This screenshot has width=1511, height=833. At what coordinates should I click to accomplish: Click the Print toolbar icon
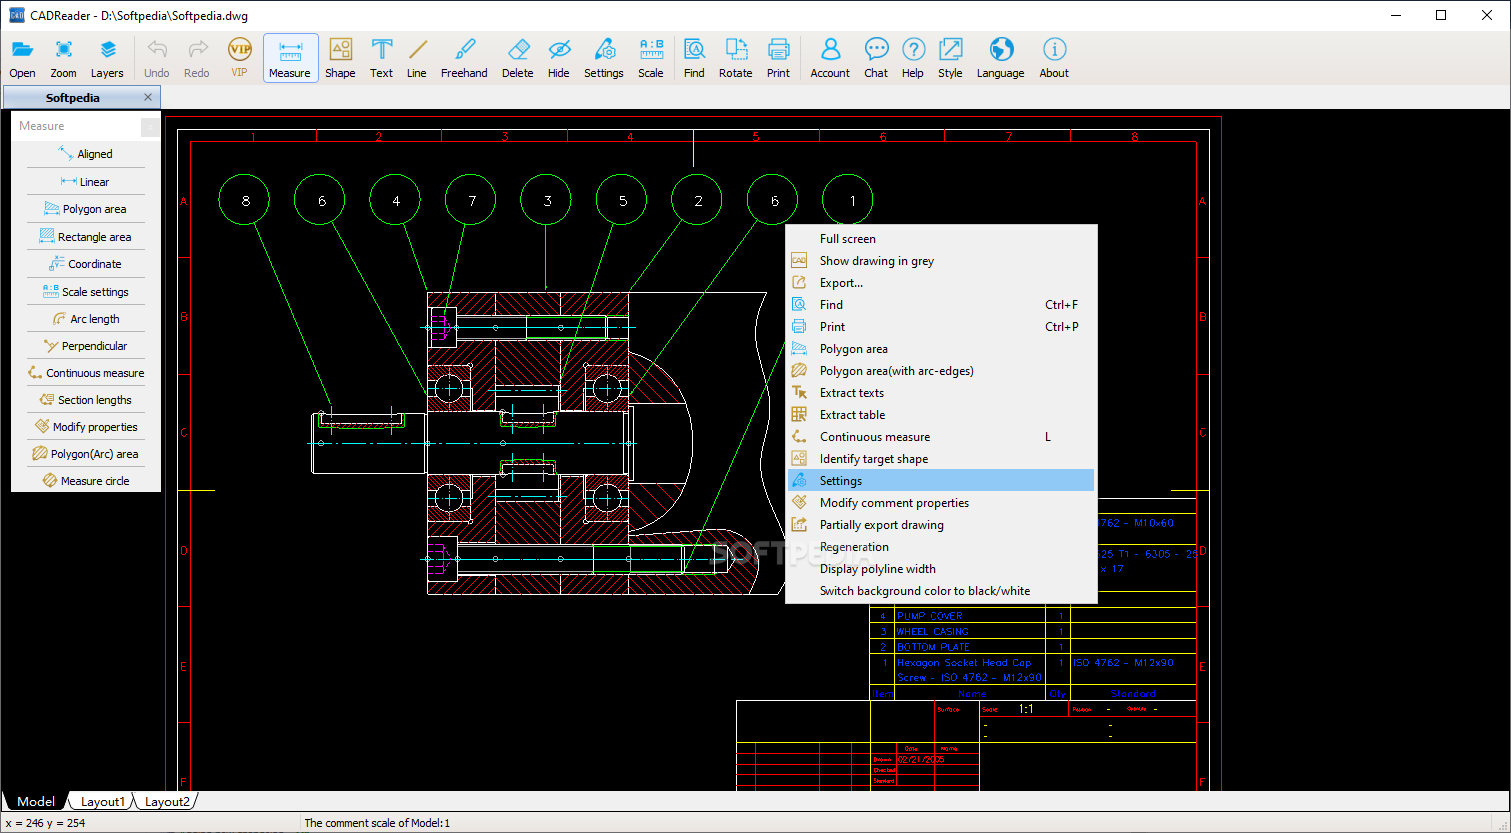778,58
